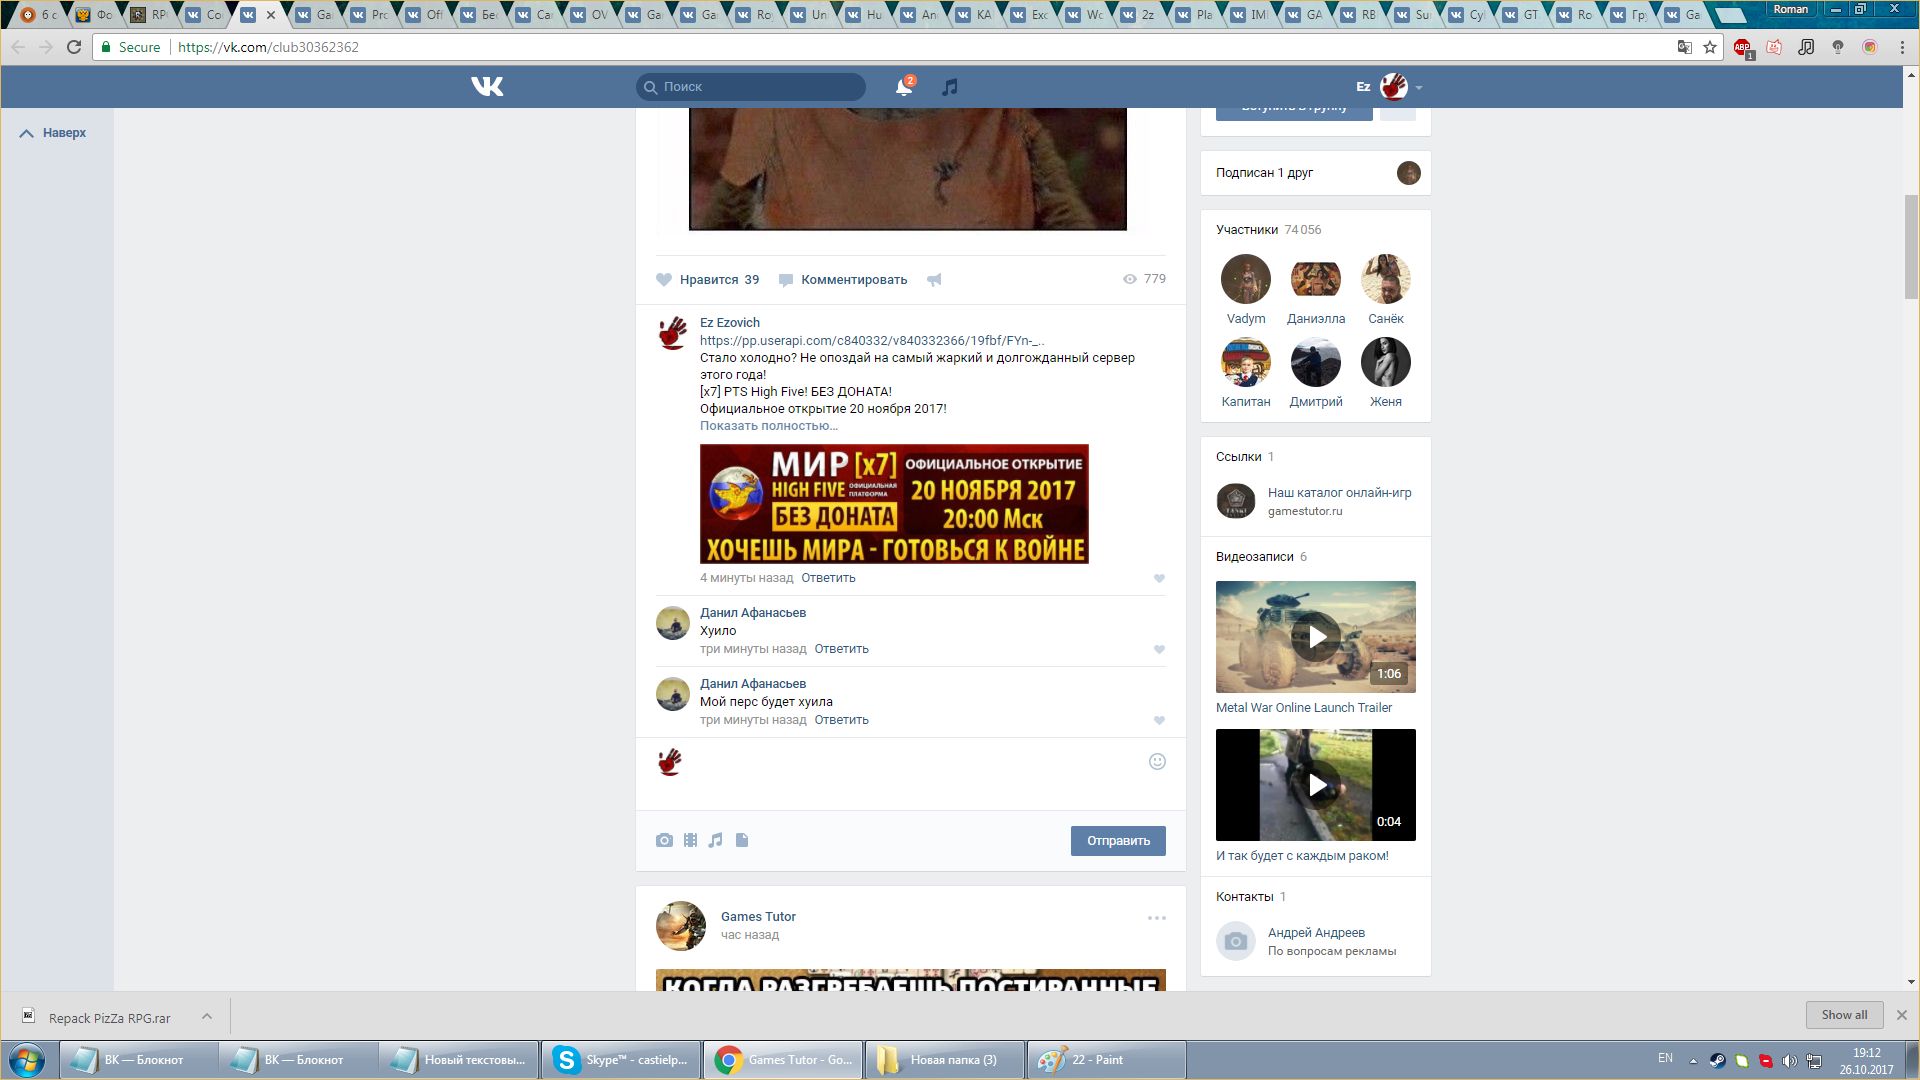Open the music note icon in header

click(x=950, y=87)
